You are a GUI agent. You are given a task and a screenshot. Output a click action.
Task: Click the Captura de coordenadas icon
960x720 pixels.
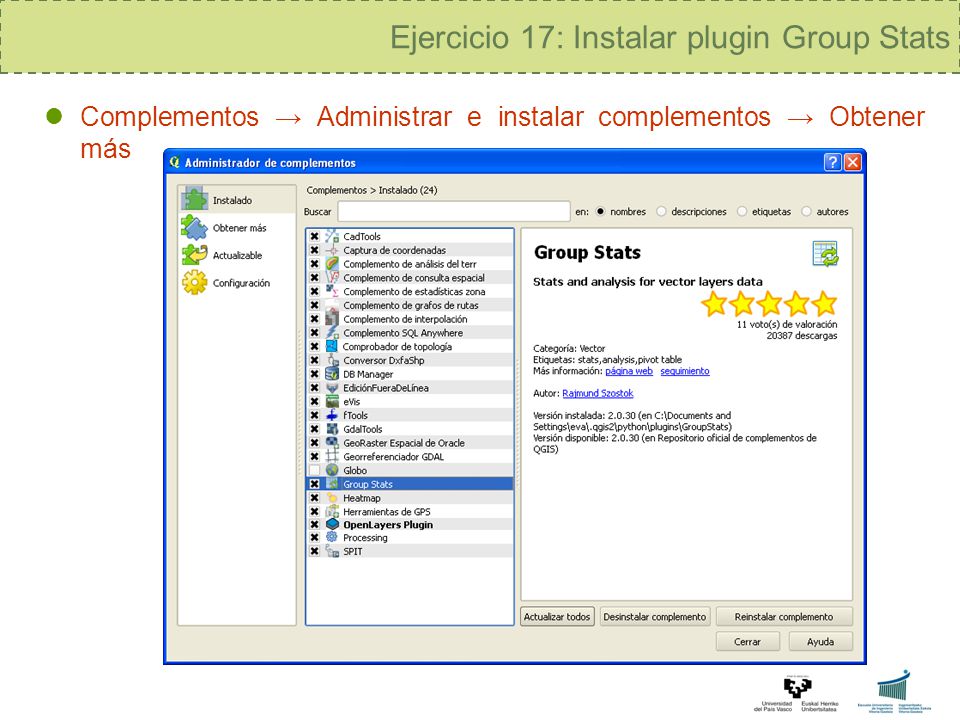coord(332,250)
